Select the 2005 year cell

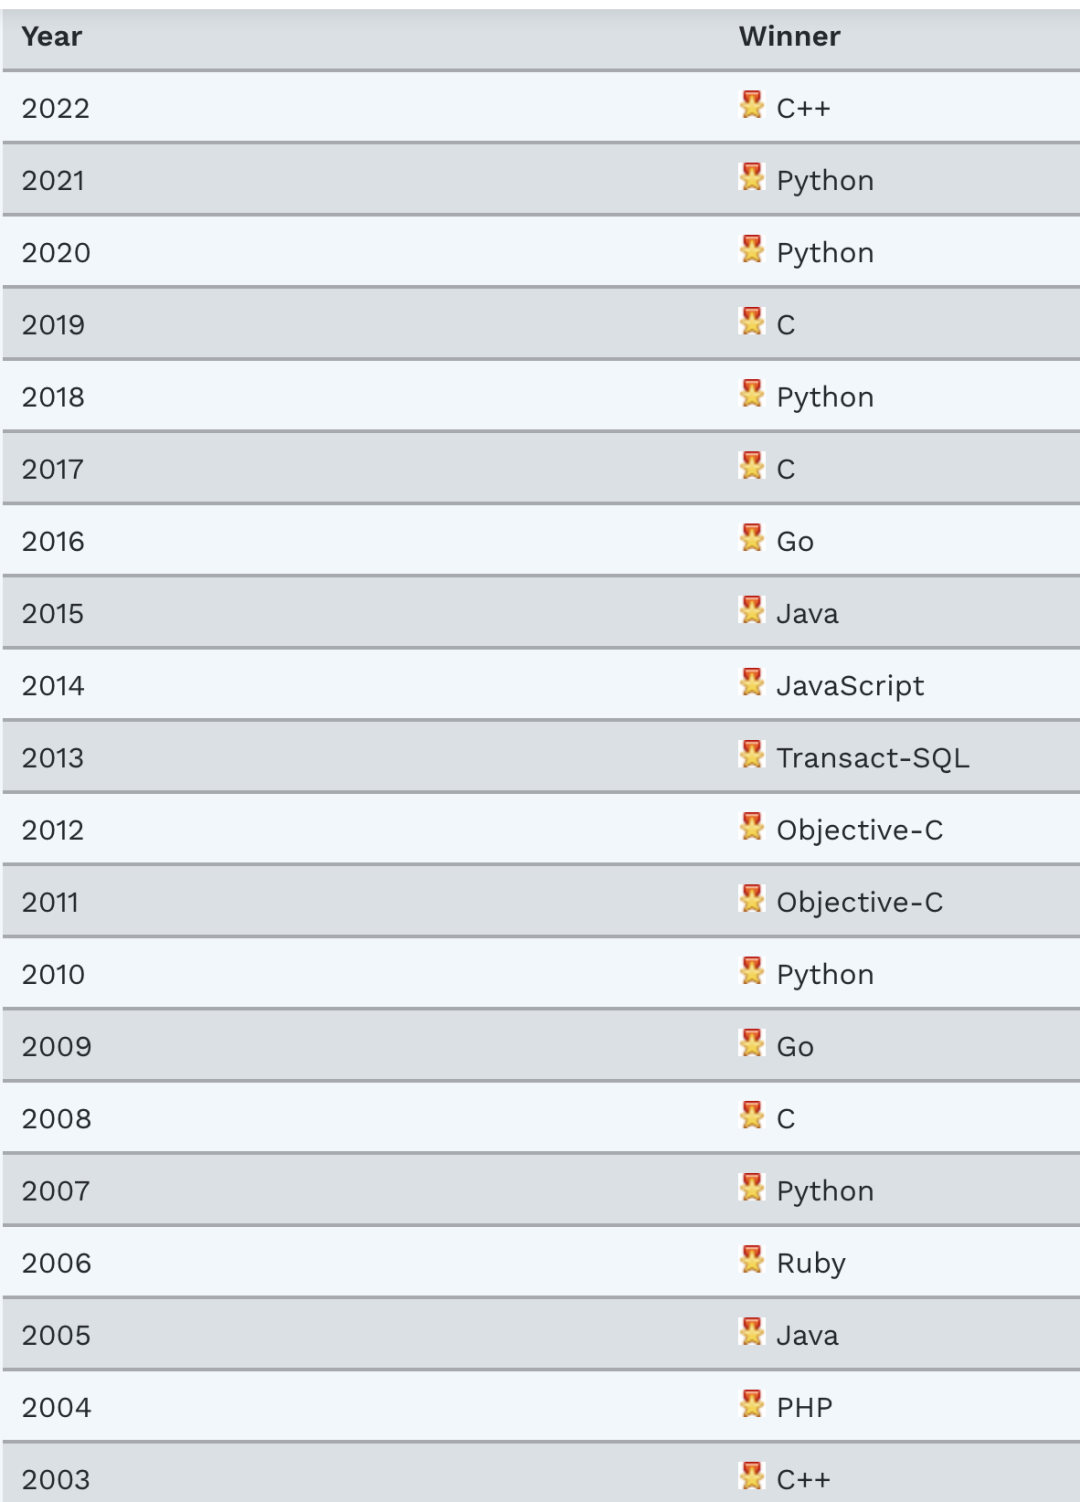(56, 1335)
